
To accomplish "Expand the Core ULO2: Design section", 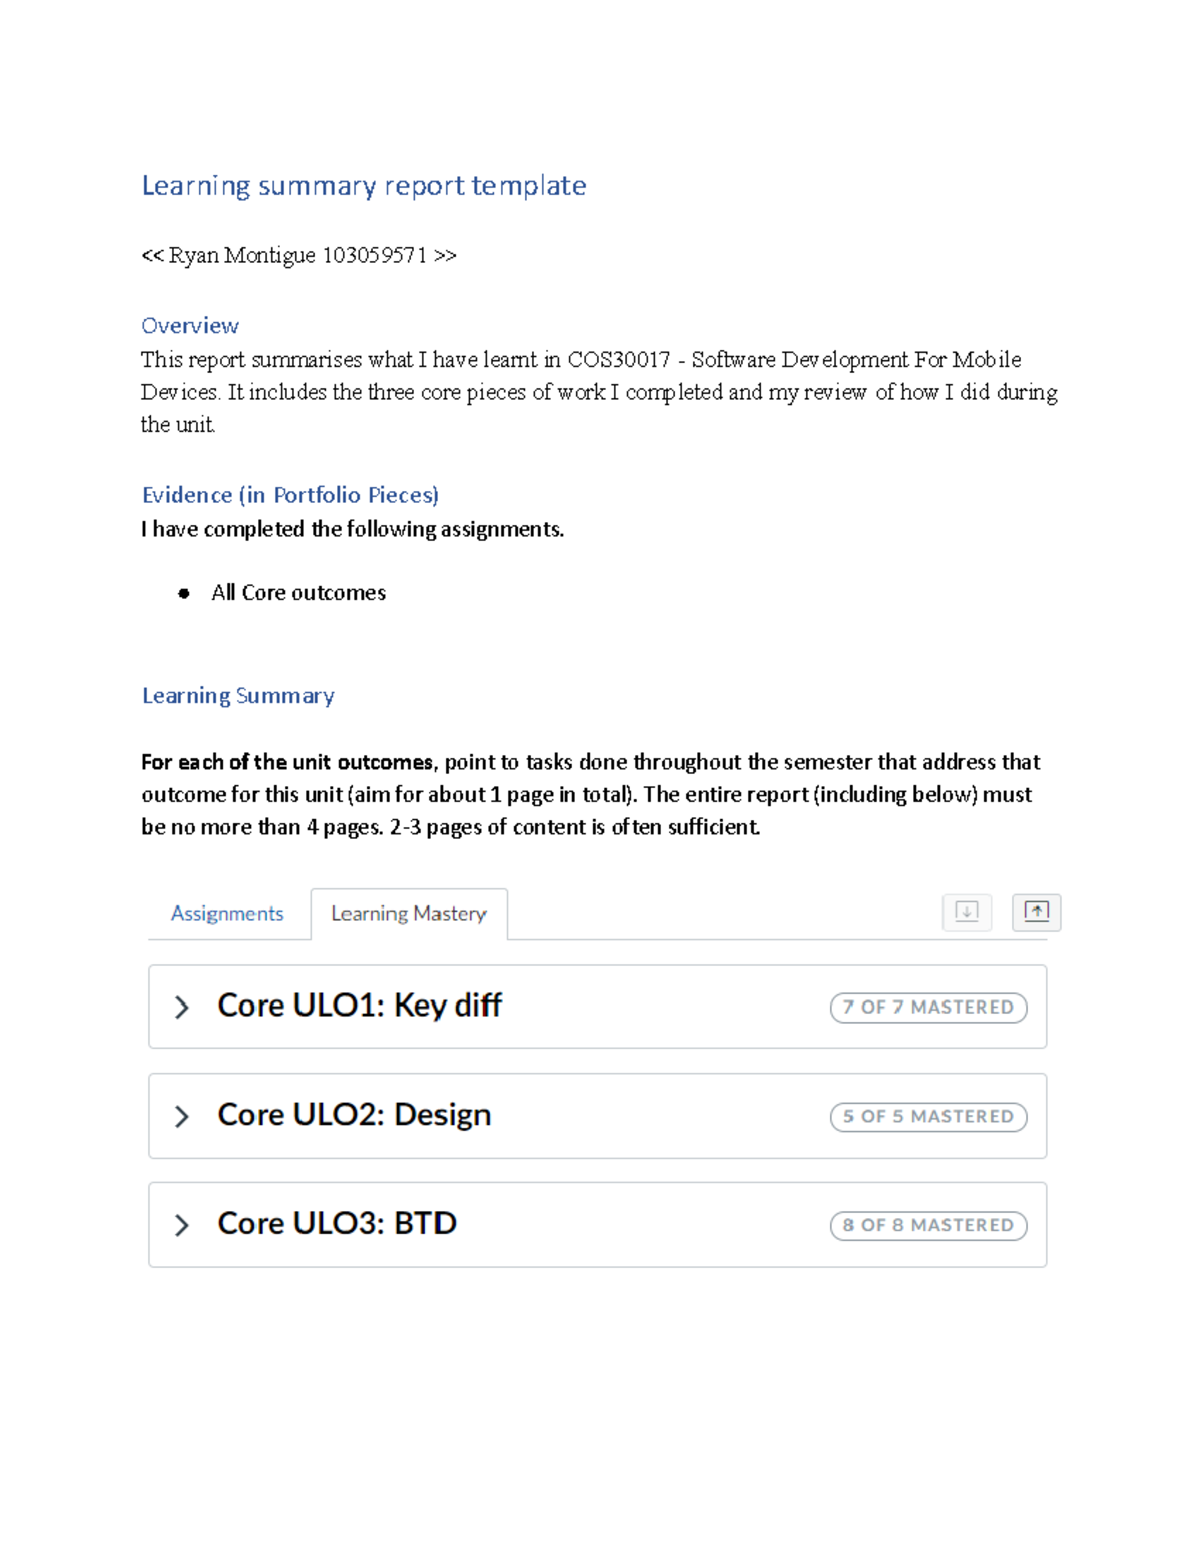I will tap(183, 1116).
